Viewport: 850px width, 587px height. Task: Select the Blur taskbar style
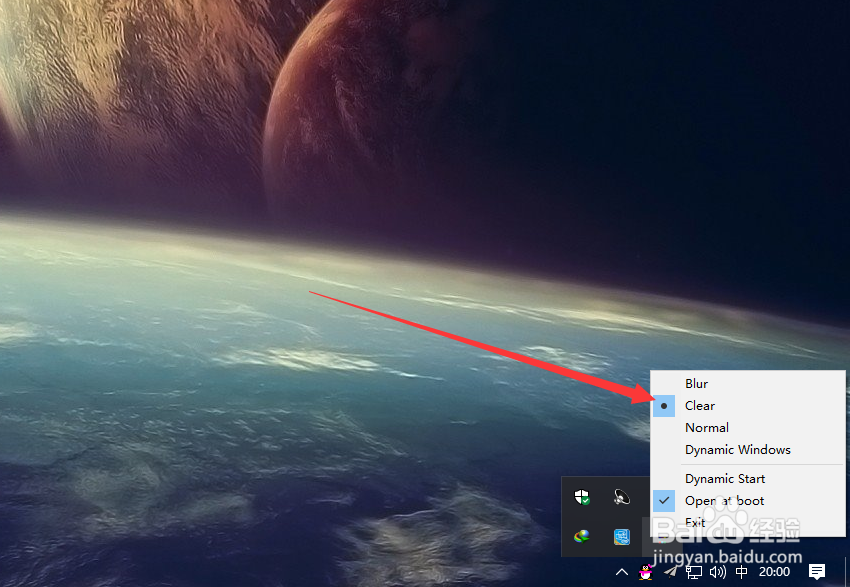coord(748,384)
